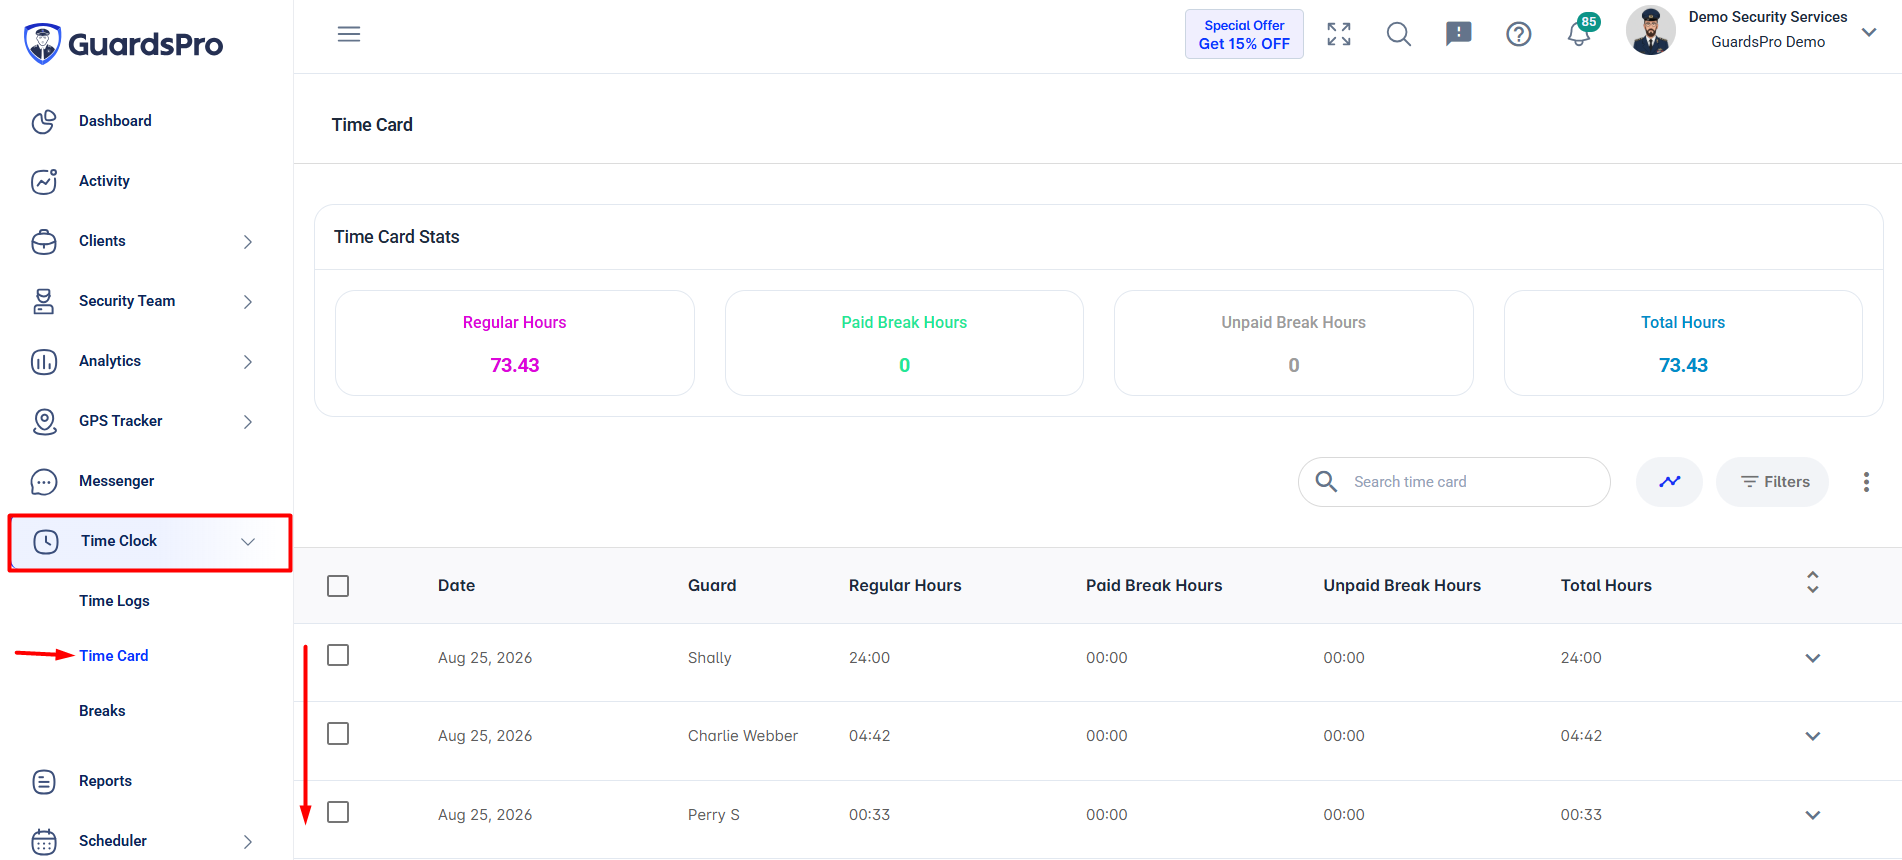Open the Filters button

pos(1772,482)
